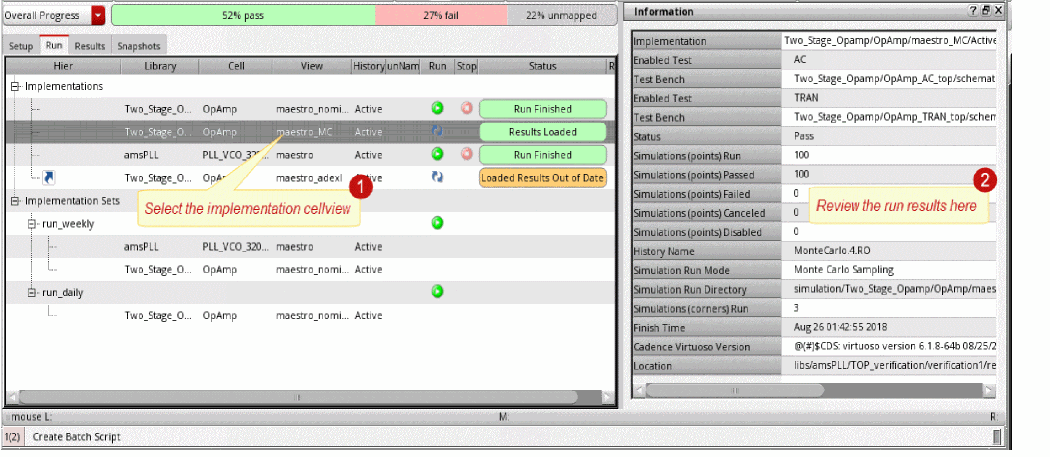Select Two_Stage_O row under run_daily
Image resolution: width=1050 pixels, height=457 pixels.
pos(310,316)
